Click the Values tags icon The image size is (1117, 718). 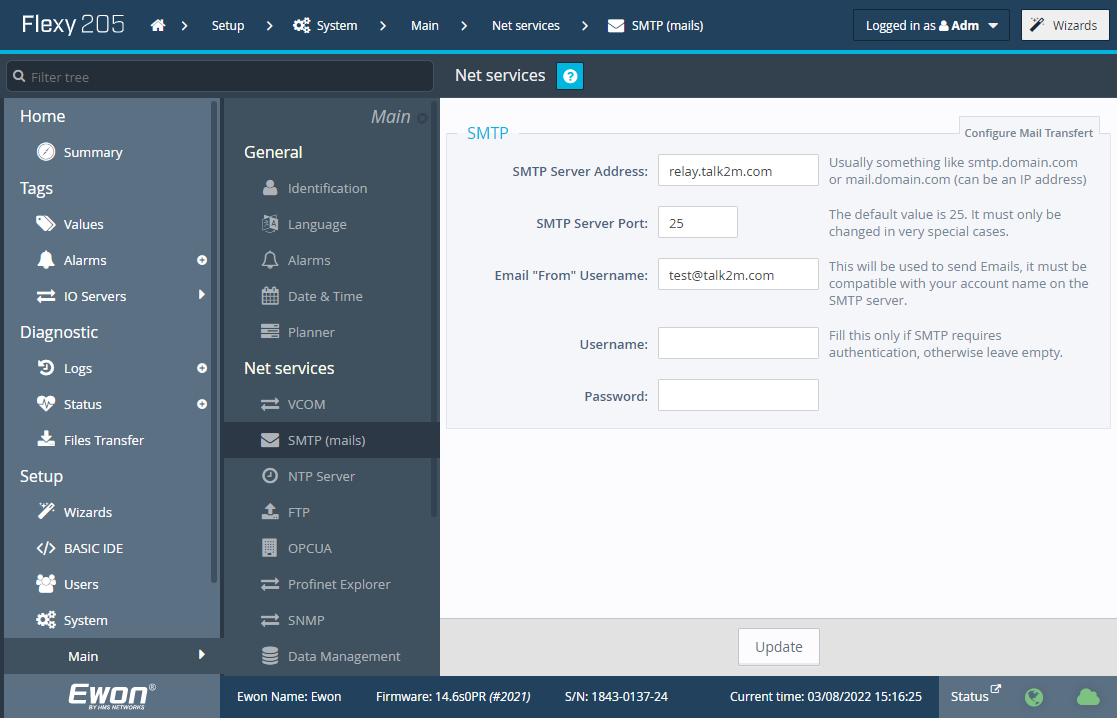pos(46,224)
